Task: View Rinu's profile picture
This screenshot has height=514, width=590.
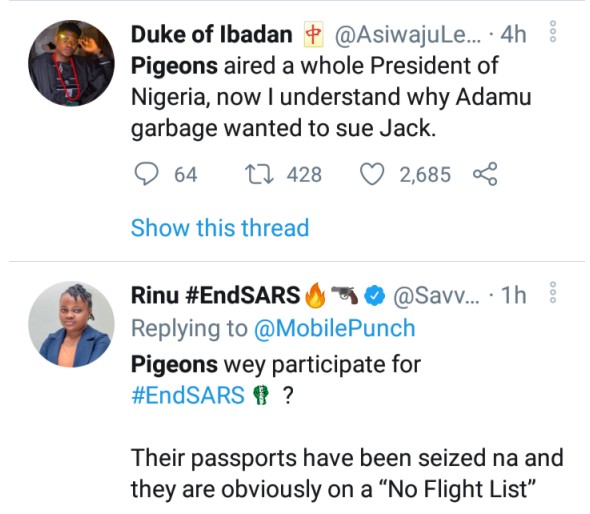Action: click(x=71, y=324)
